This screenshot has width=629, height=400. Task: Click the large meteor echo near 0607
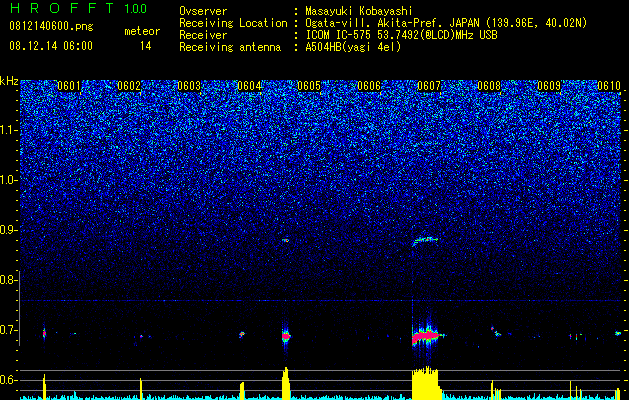pyautogui.click(x=426, y=335)
